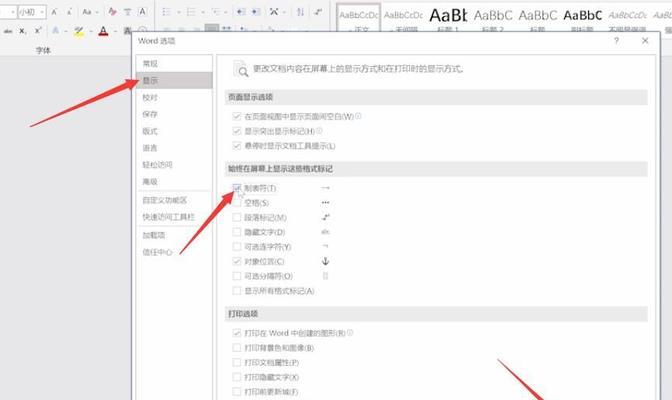Apply strikethrough with the abc icon

(x=8, y=31)
